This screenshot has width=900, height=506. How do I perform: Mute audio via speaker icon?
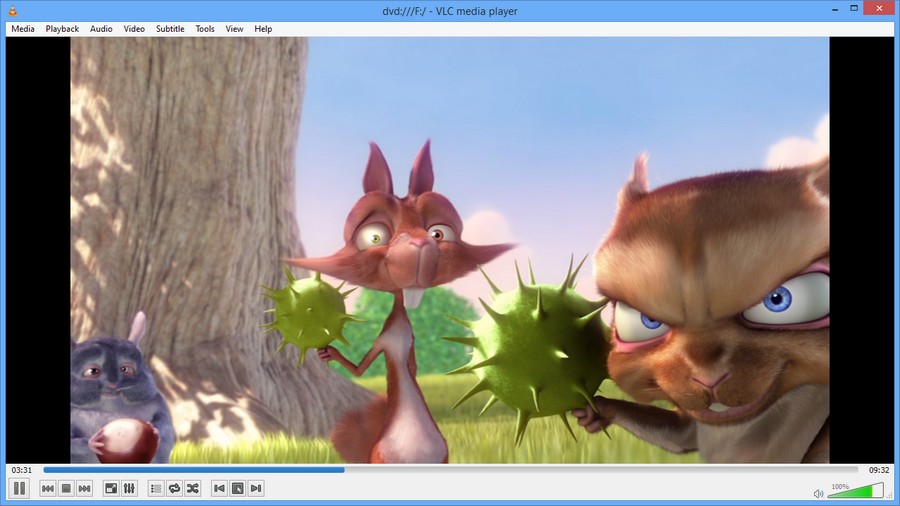click(x=818, y=493)
